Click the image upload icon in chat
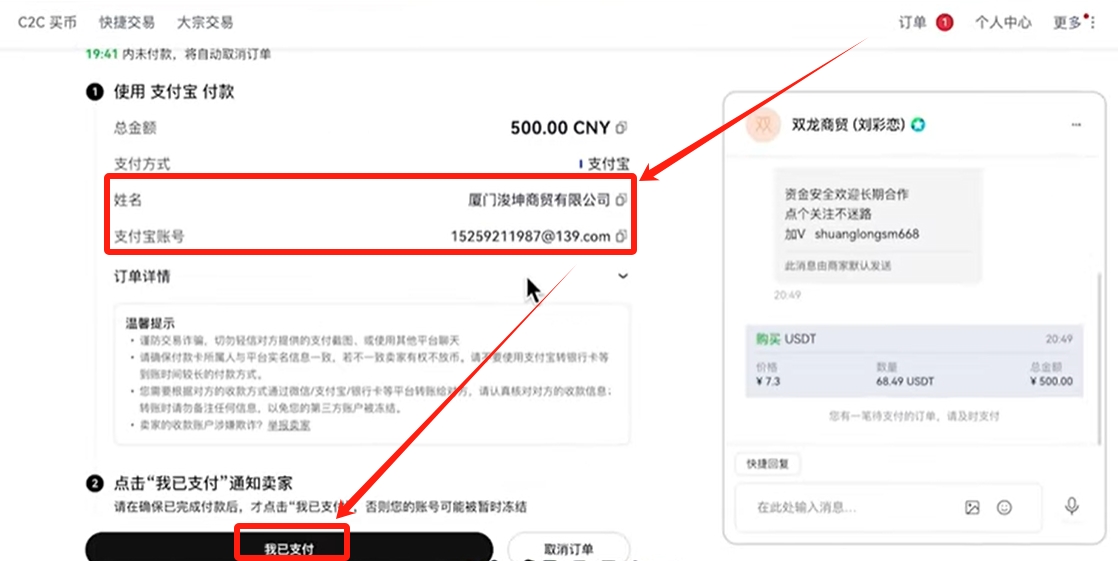Viewport: 1118px width, 561px height. 972,507
